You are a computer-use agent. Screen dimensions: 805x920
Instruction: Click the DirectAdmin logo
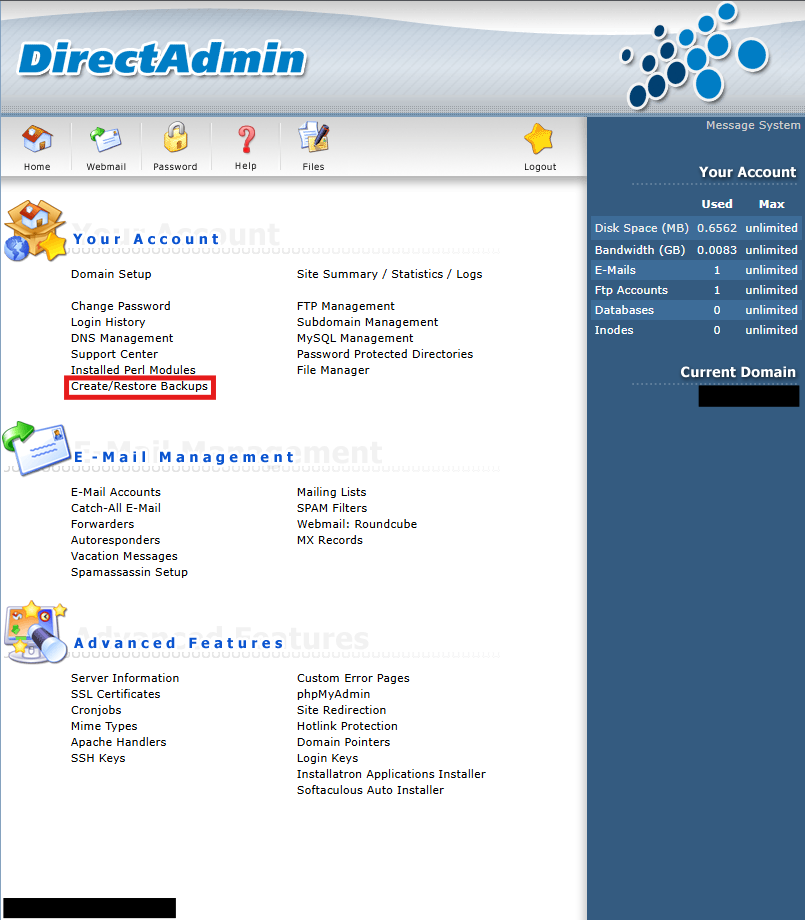162,59
